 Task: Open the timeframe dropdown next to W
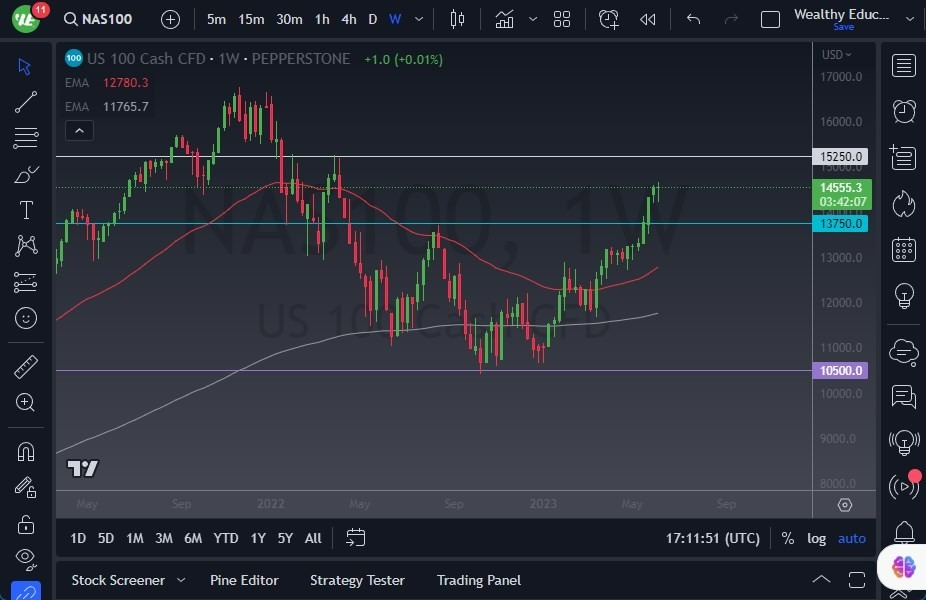tap(418, 18)
